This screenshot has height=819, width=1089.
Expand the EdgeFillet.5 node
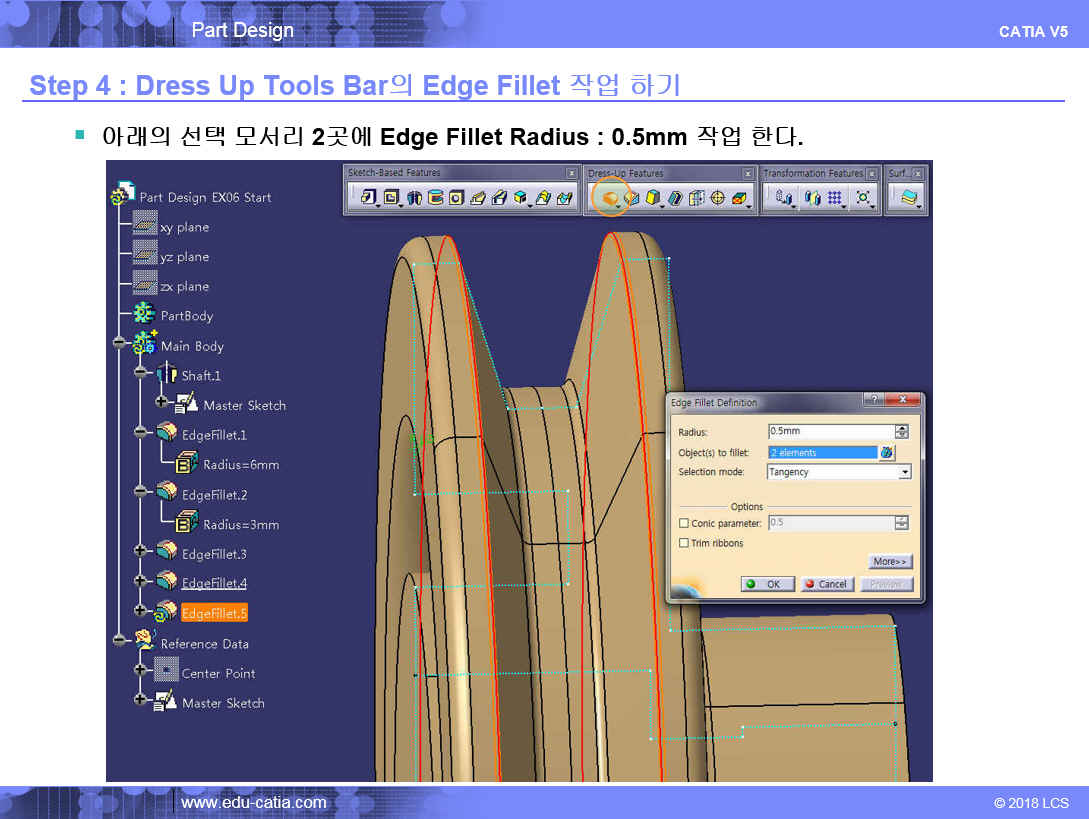140,610
